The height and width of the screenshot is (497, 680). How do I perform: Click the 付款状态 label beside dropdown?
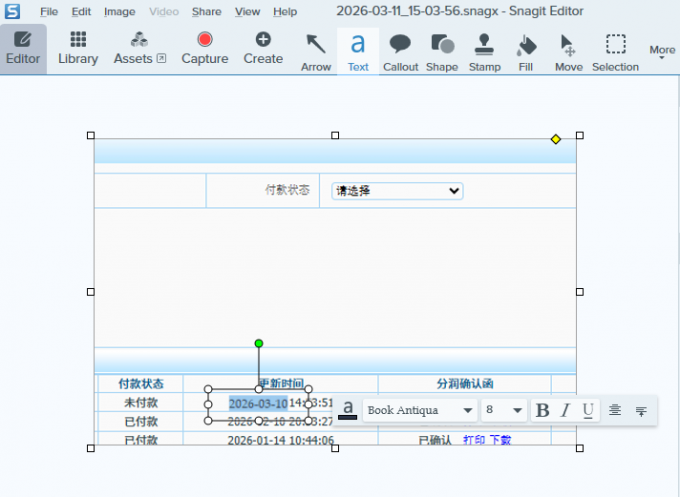pyautogui.click(x=288, y=190)
